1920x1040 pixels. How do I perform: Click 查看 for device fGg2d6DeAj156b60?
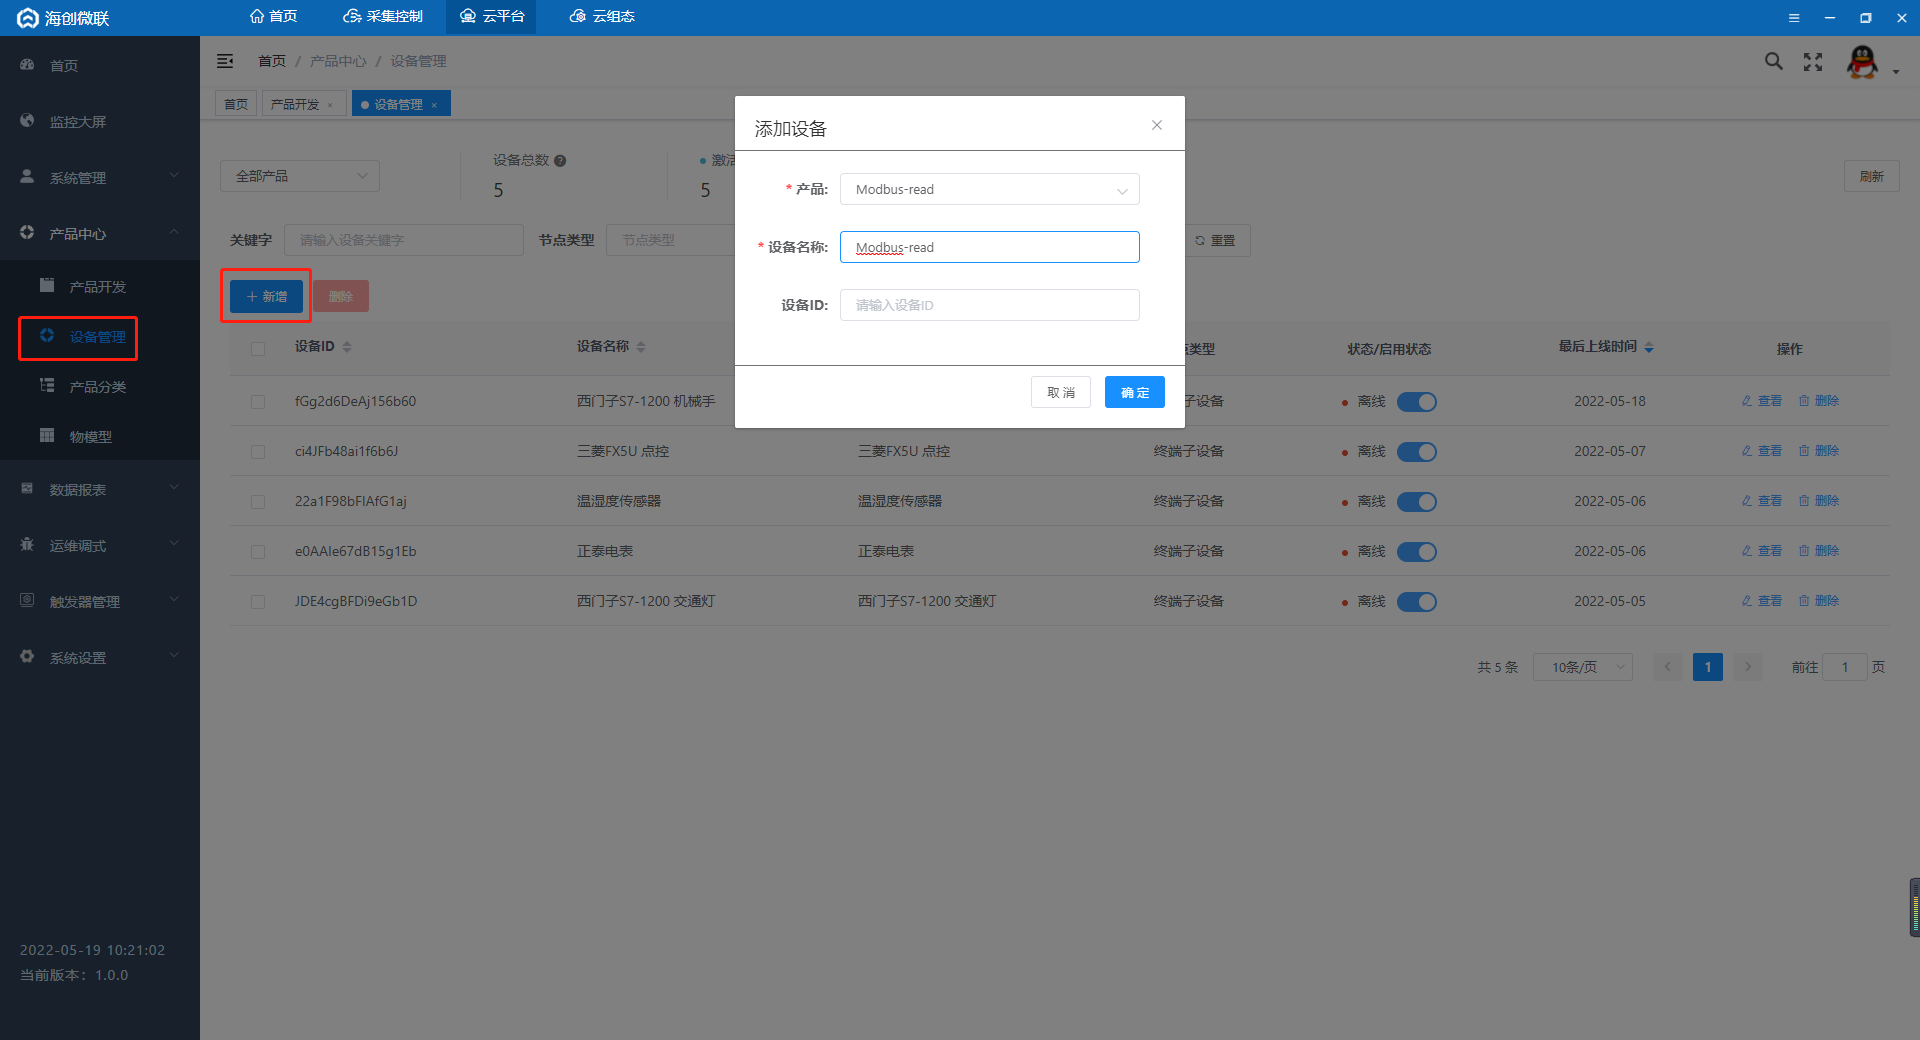coord(1762,401)
